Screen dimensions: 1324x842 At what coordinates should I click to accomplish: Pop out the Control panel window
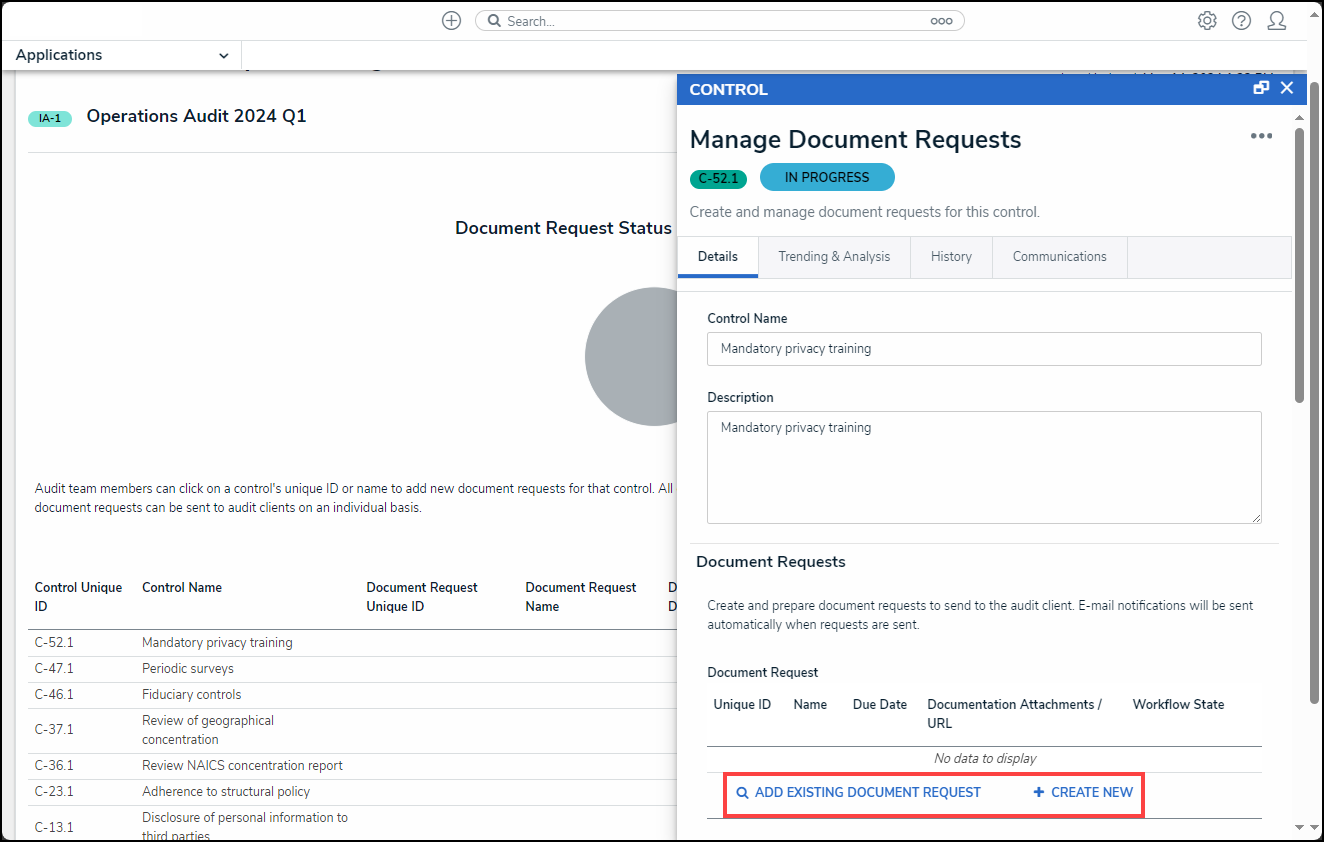pos(1261,88)
